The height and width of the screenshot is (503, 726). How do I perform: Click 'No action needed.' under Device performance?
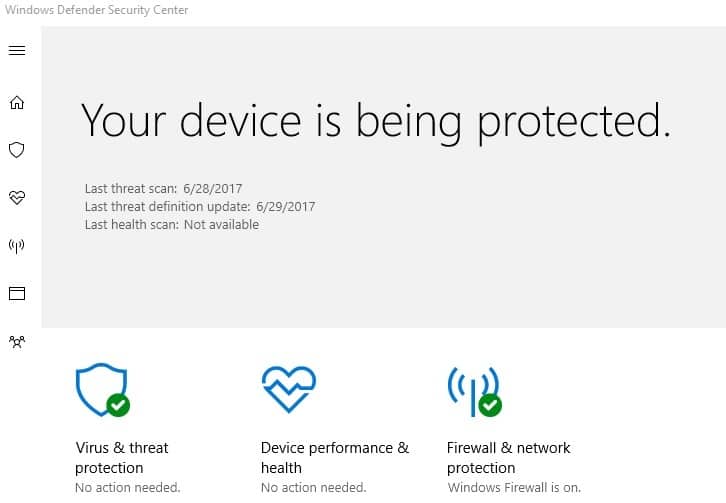(x=313, y=488)
